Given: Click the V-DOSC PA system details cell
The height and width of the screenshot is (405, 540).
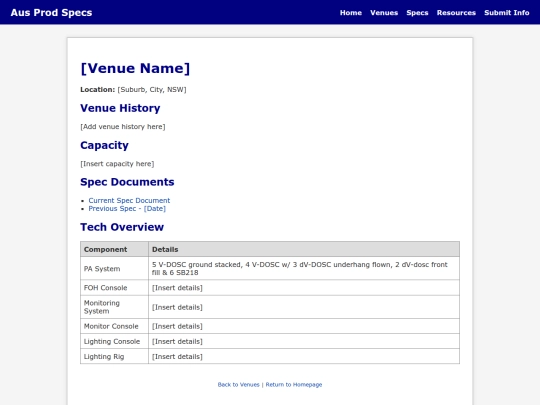Looking at the screenshot, I should (304, 269).
